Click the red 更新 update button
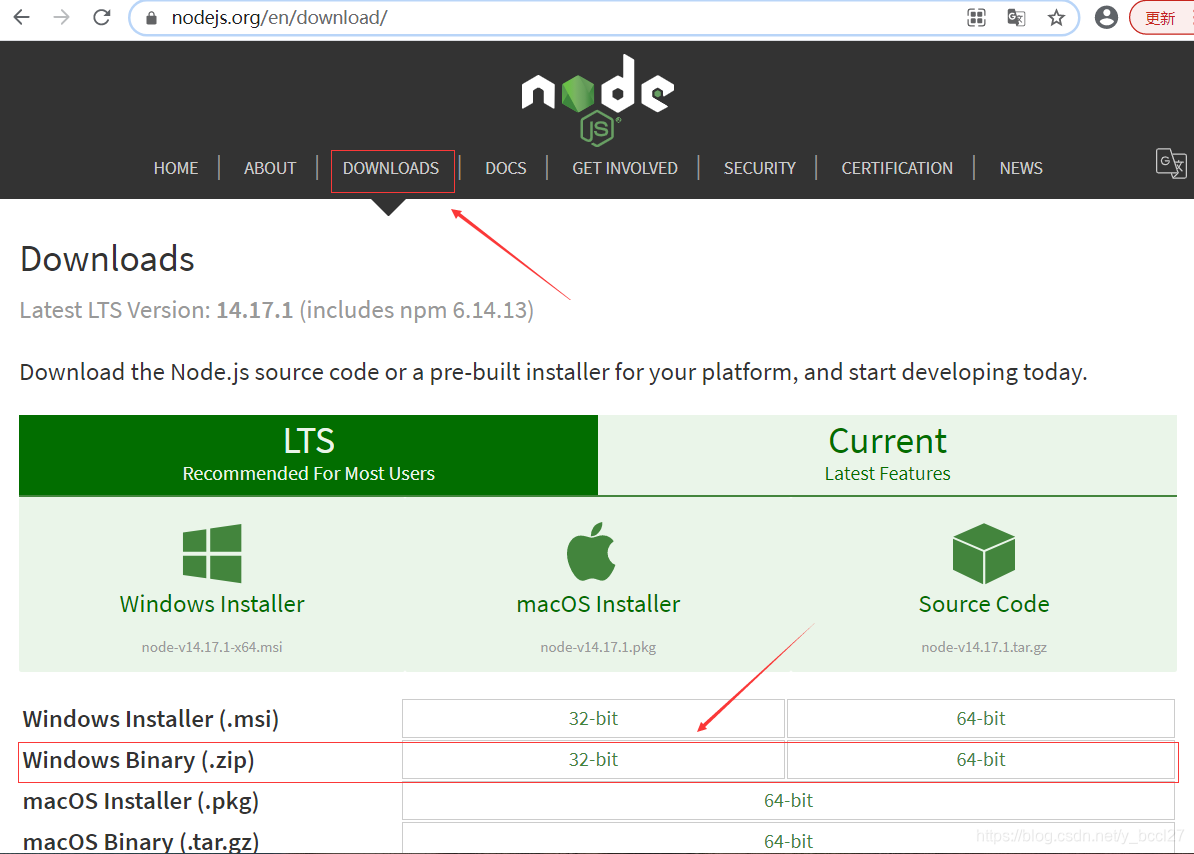This screenshot has height=854, width=1194. pos(1161,18)
